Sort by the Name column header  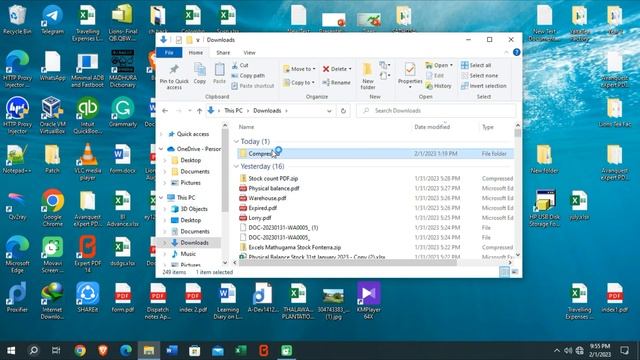pyautogui.click(x=246, y=127)
